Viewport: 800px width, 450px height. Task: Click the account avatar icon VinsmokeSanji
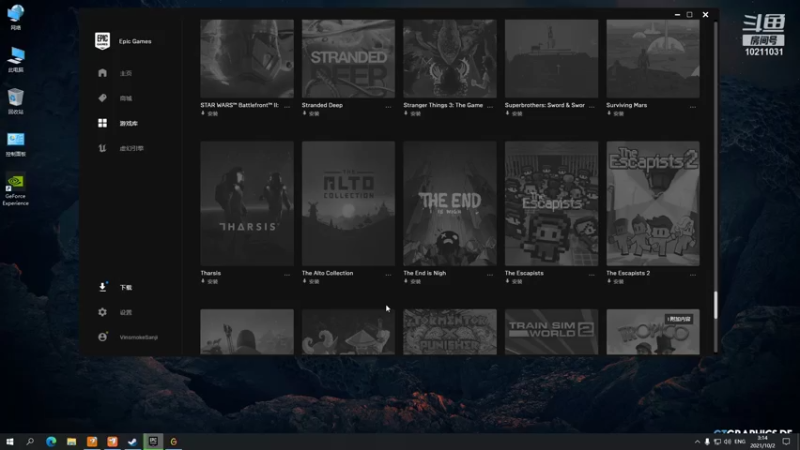point(102,337)
